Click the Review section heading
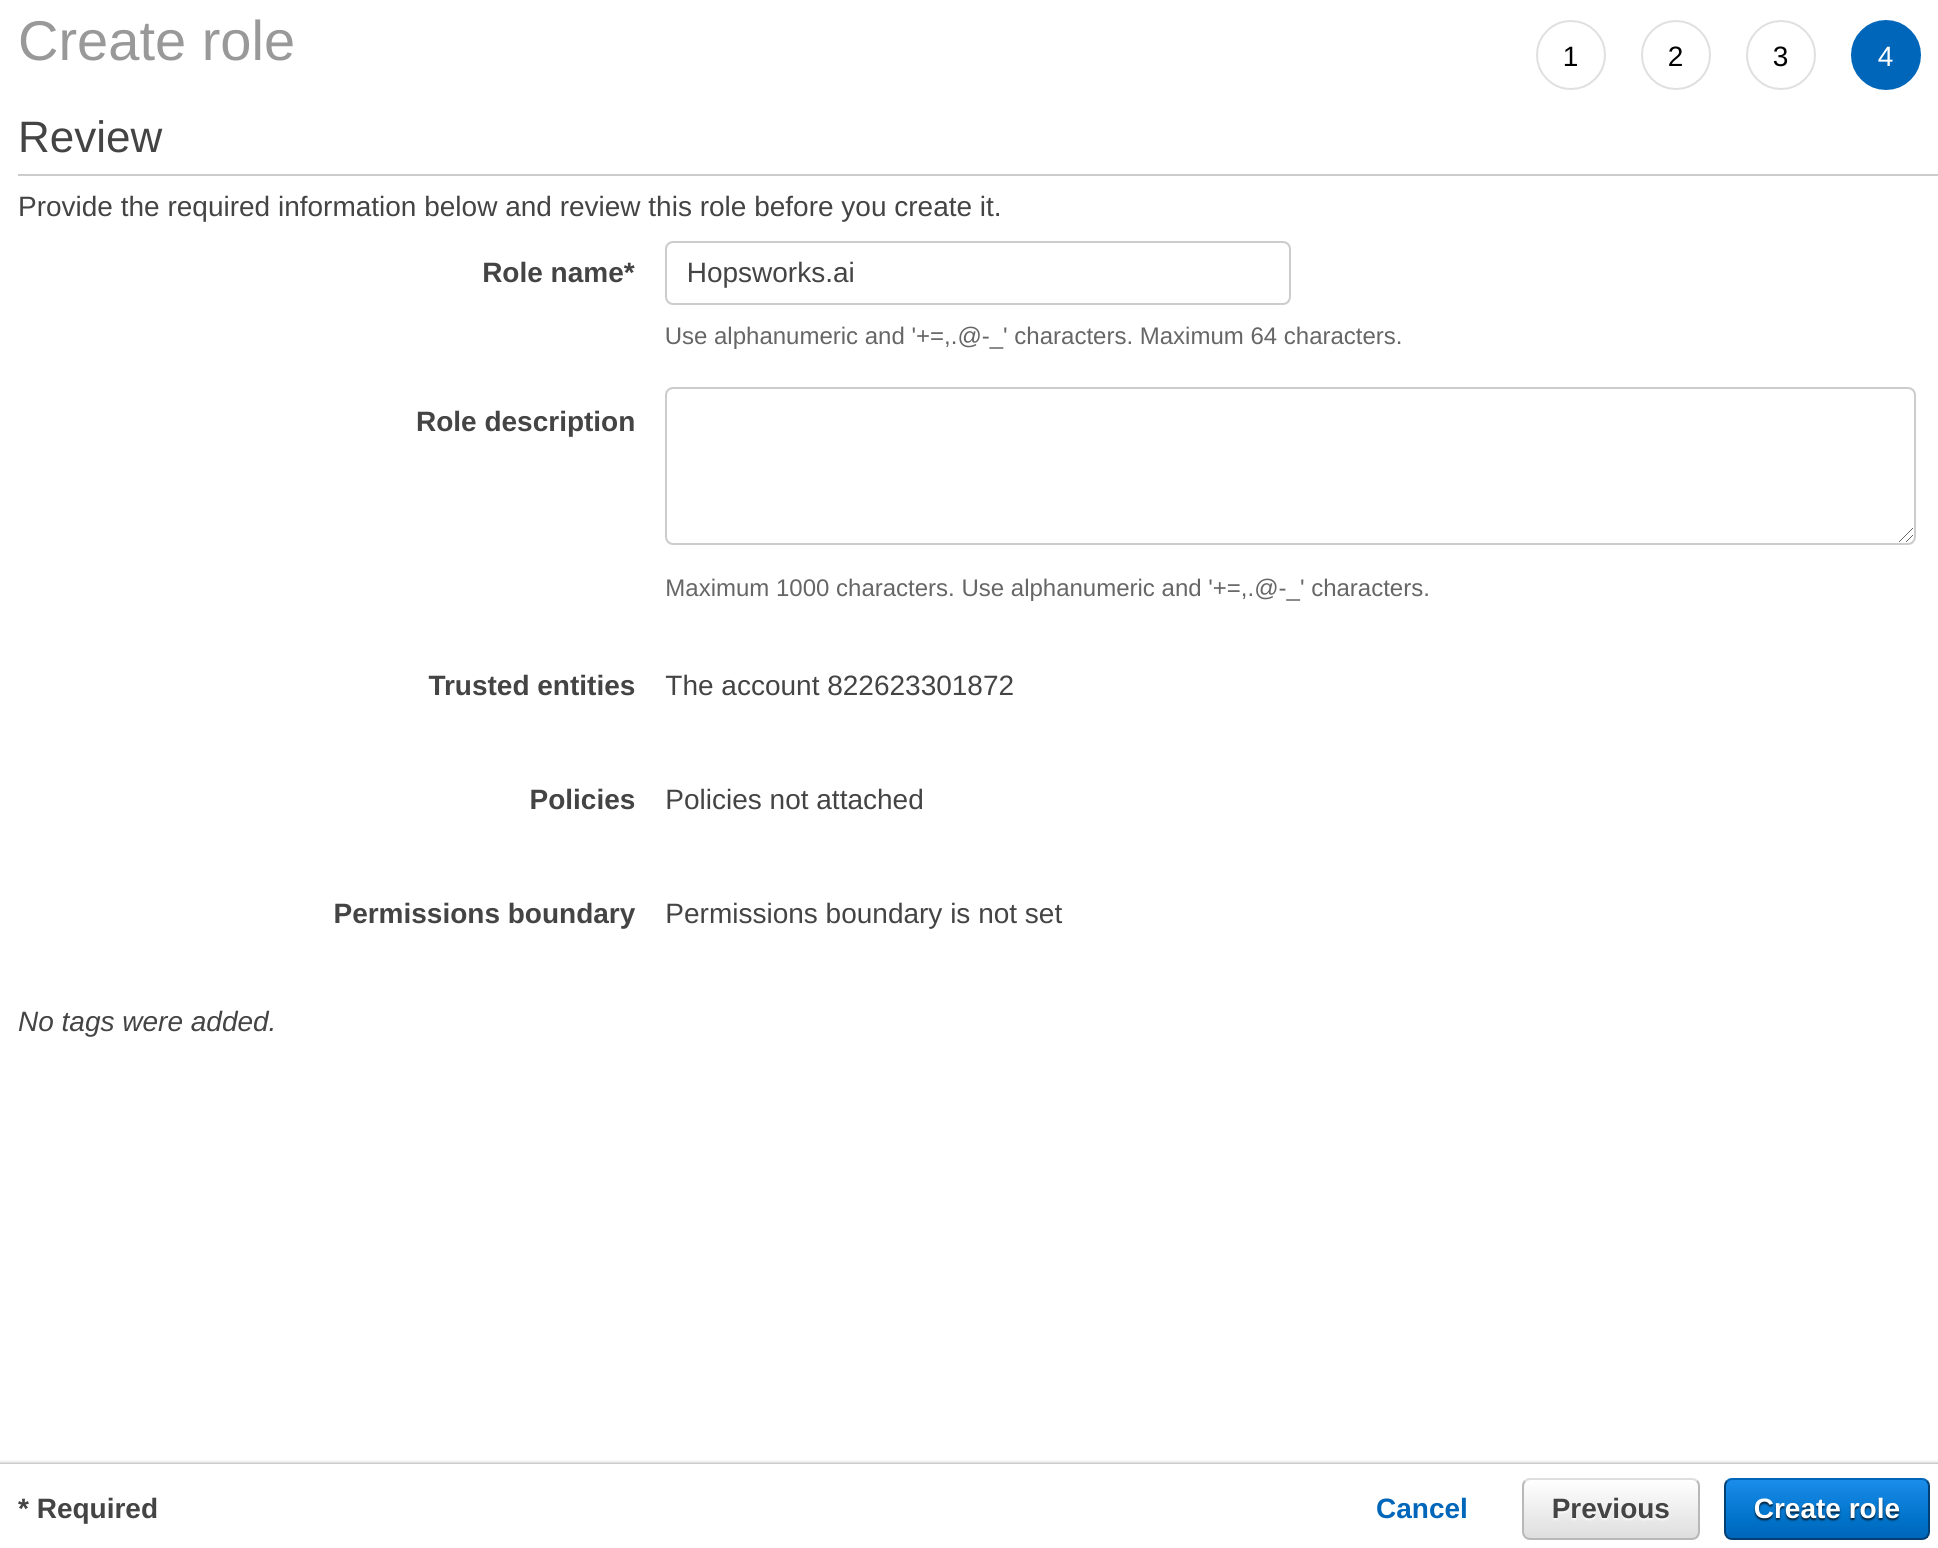1938x1548 pixels. point(90,138)
